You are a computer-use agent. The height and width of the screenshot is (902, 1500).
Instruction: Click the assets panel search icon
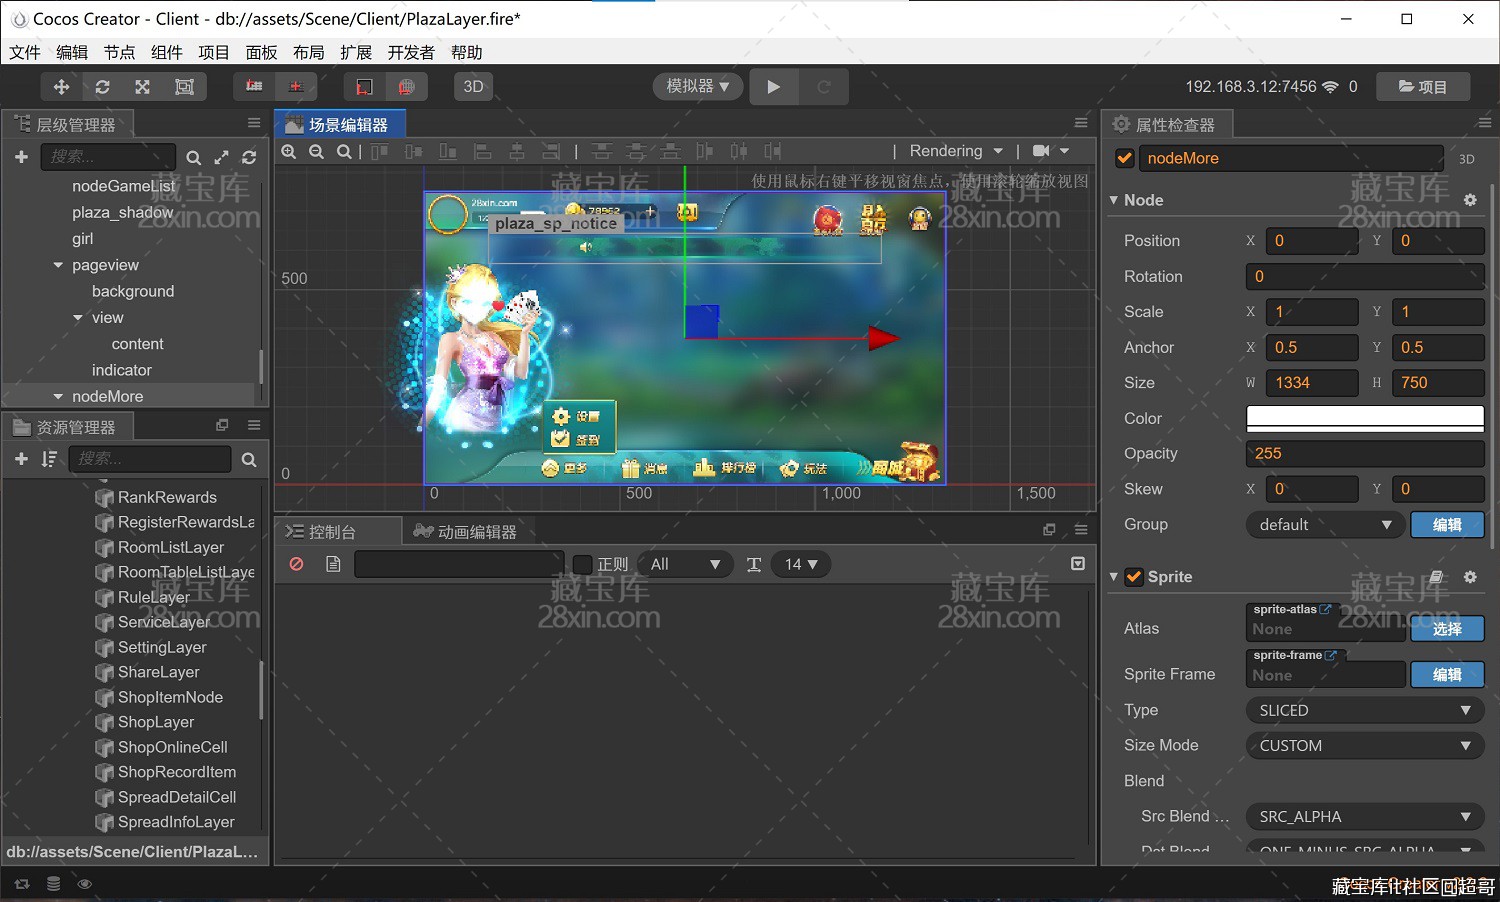tap(249, 460)
